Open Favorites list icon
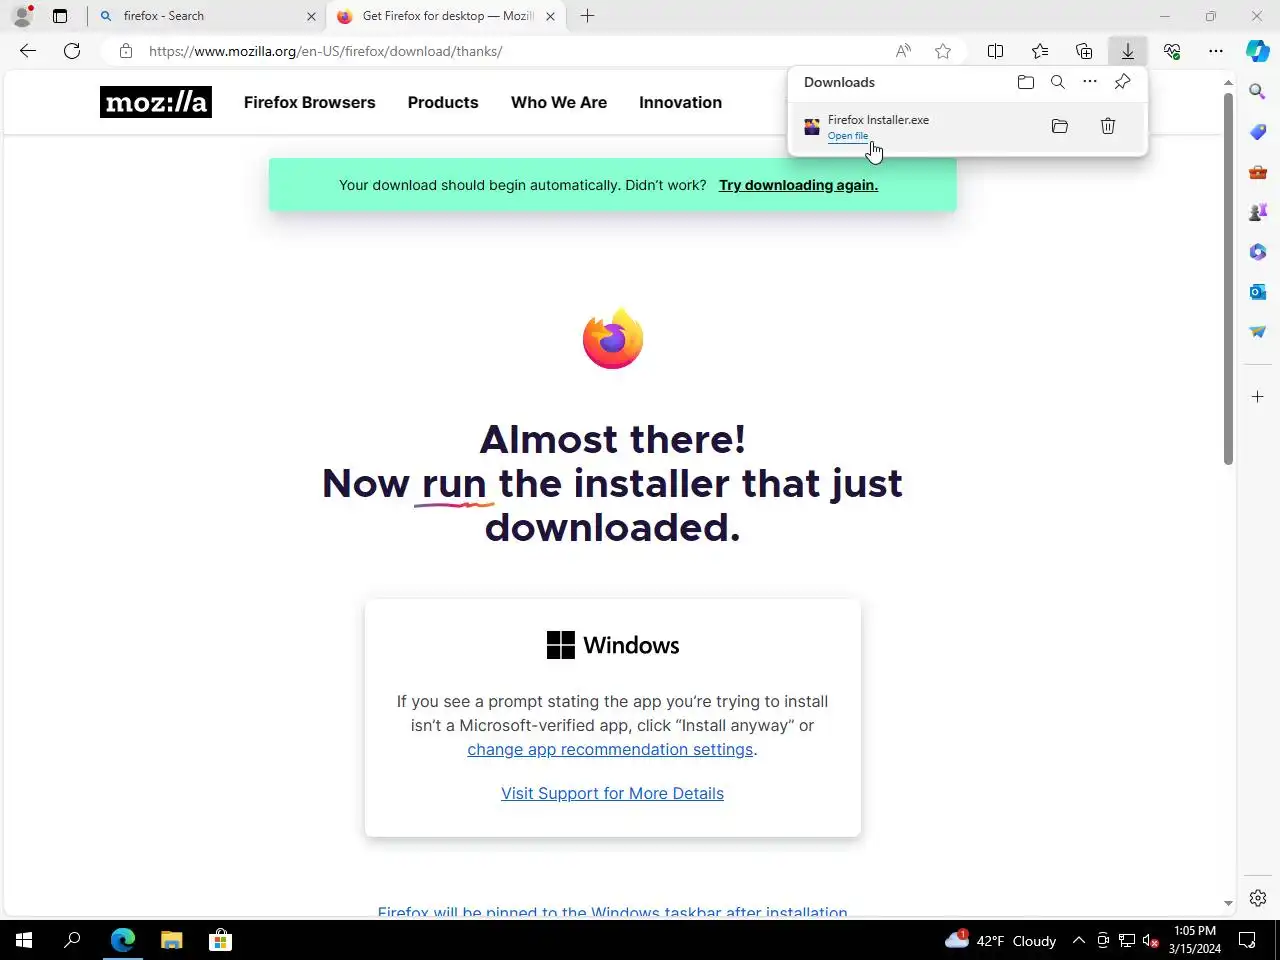 (x=1040, y=51)
